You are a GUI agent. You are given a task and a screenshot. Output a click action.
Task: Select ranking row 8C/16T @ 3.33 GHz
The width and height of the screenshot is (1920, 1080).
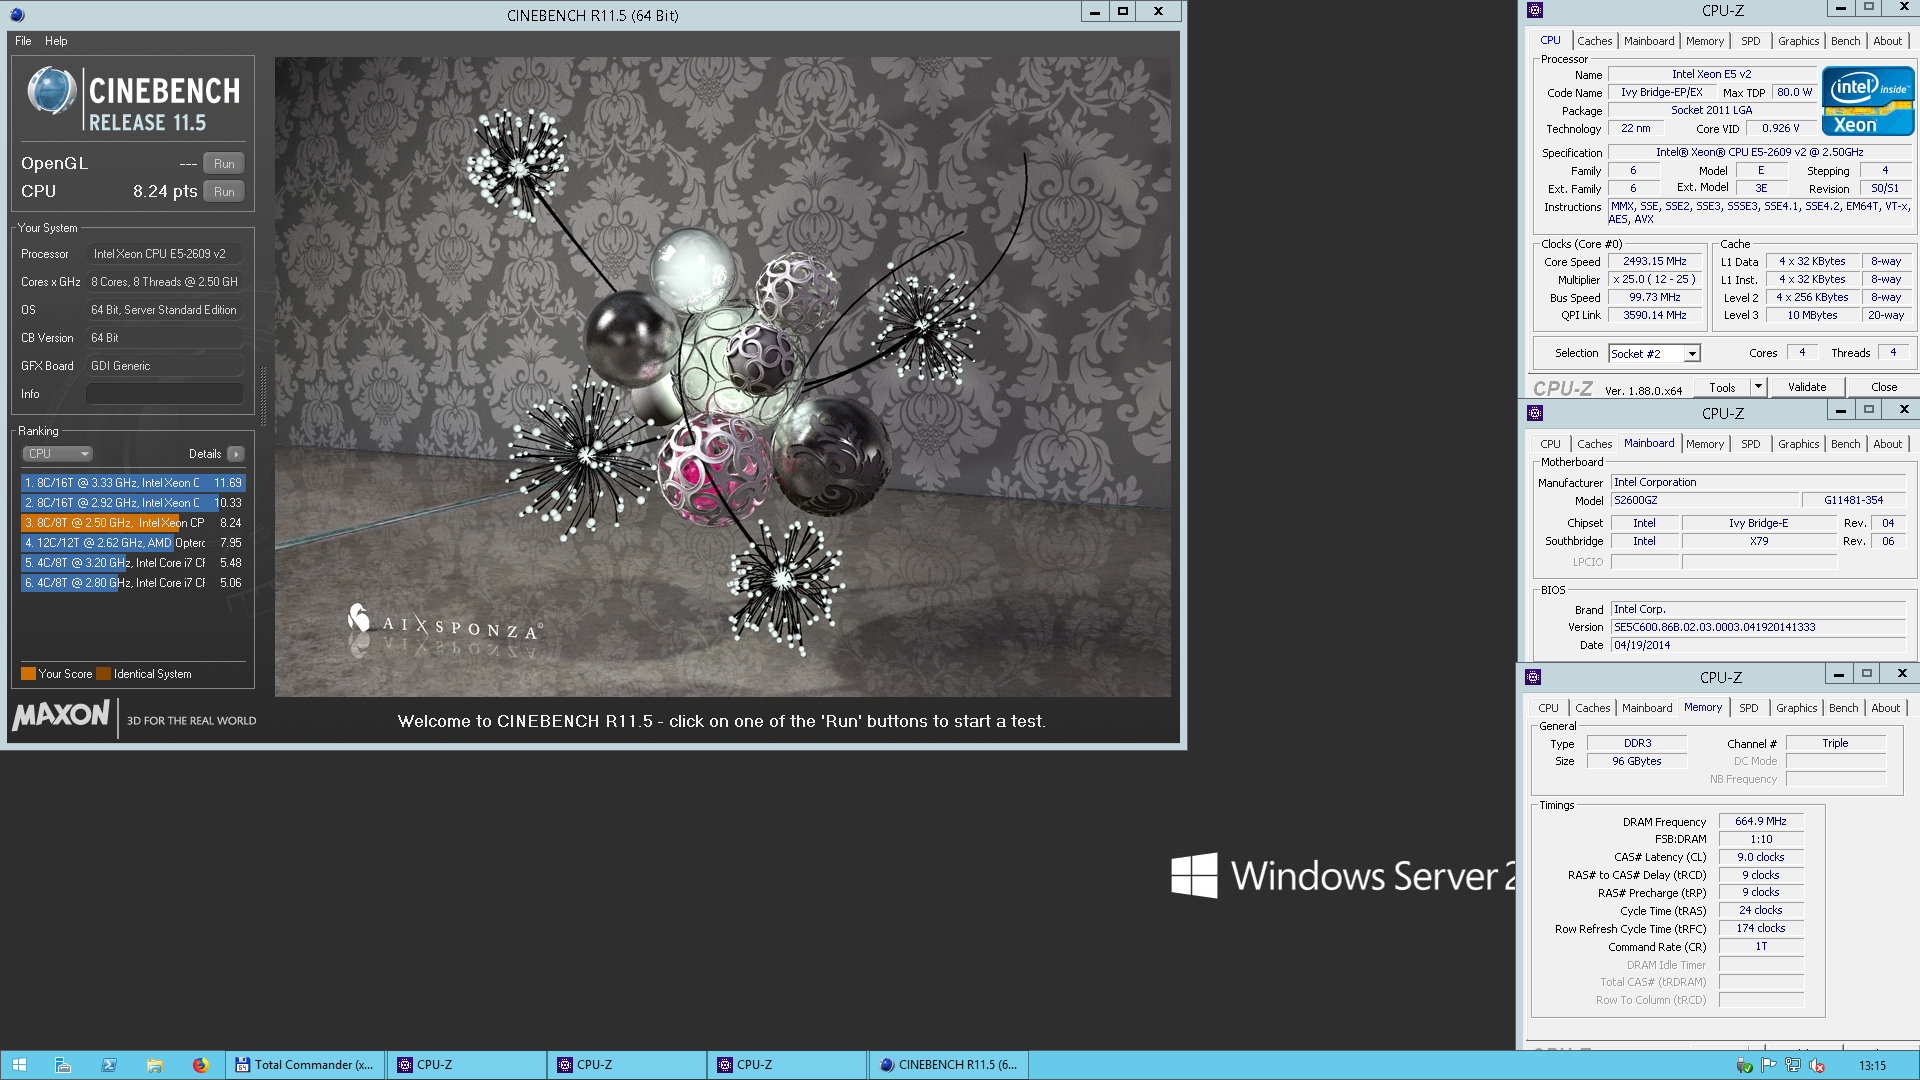[x=133, y=483]
